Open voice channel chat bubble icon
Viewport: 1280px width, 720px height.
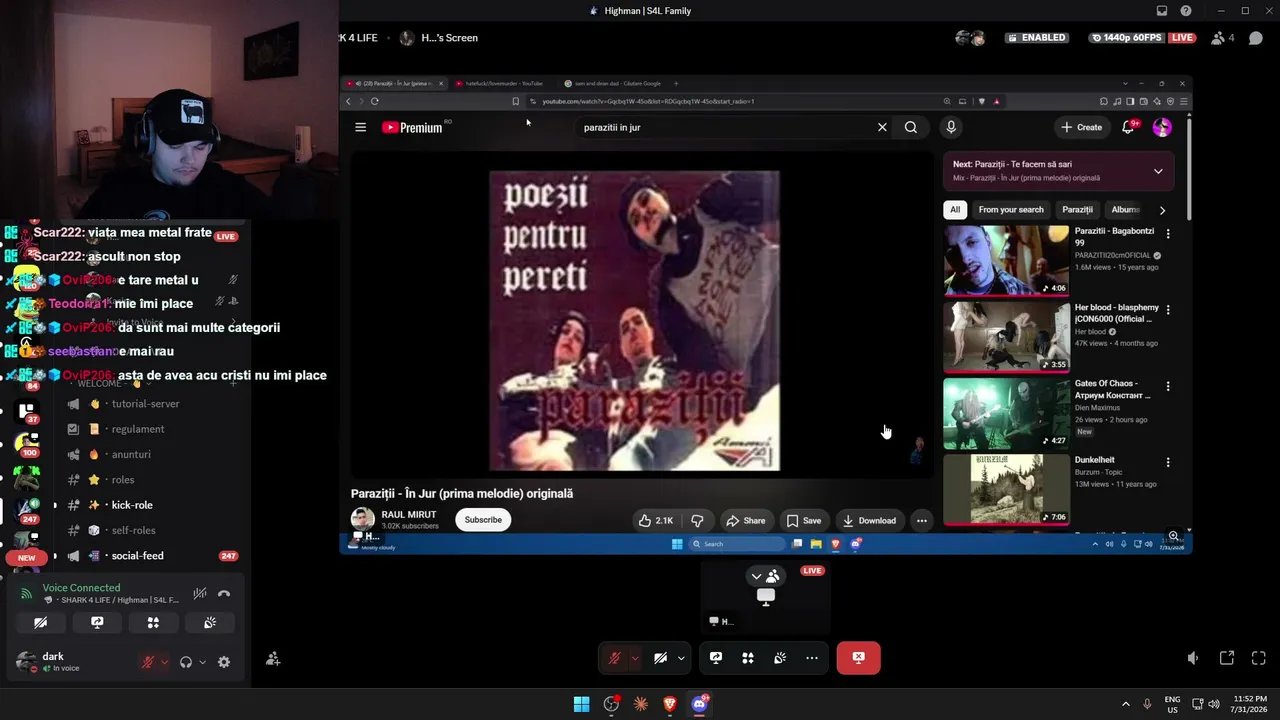coord(1256,38)
